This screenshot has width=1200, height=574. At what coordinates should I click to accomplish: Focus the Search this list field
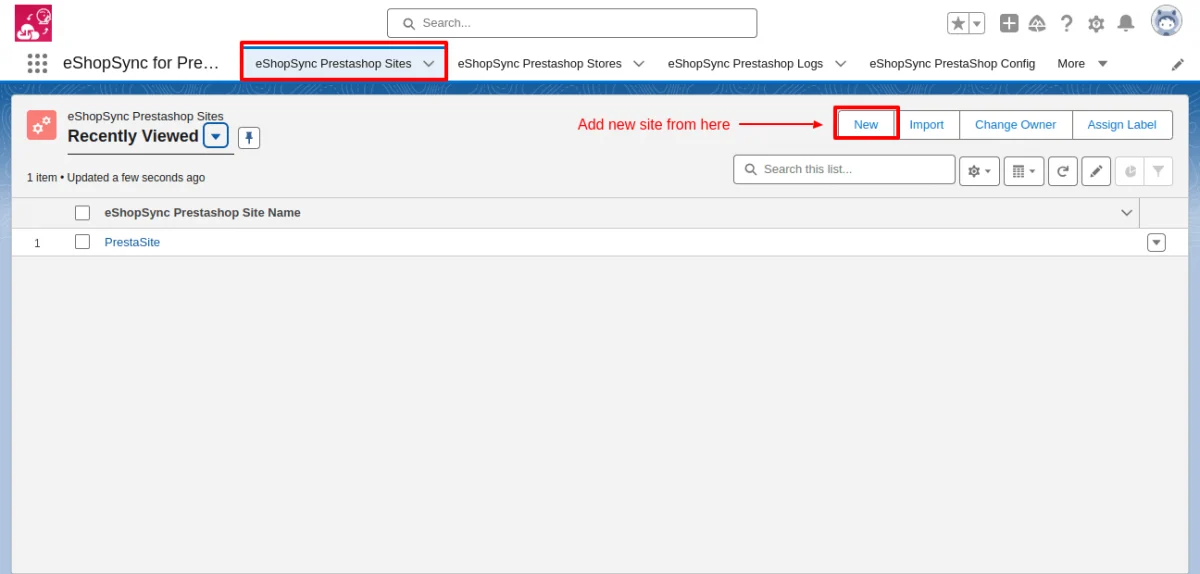click(844, 169)
